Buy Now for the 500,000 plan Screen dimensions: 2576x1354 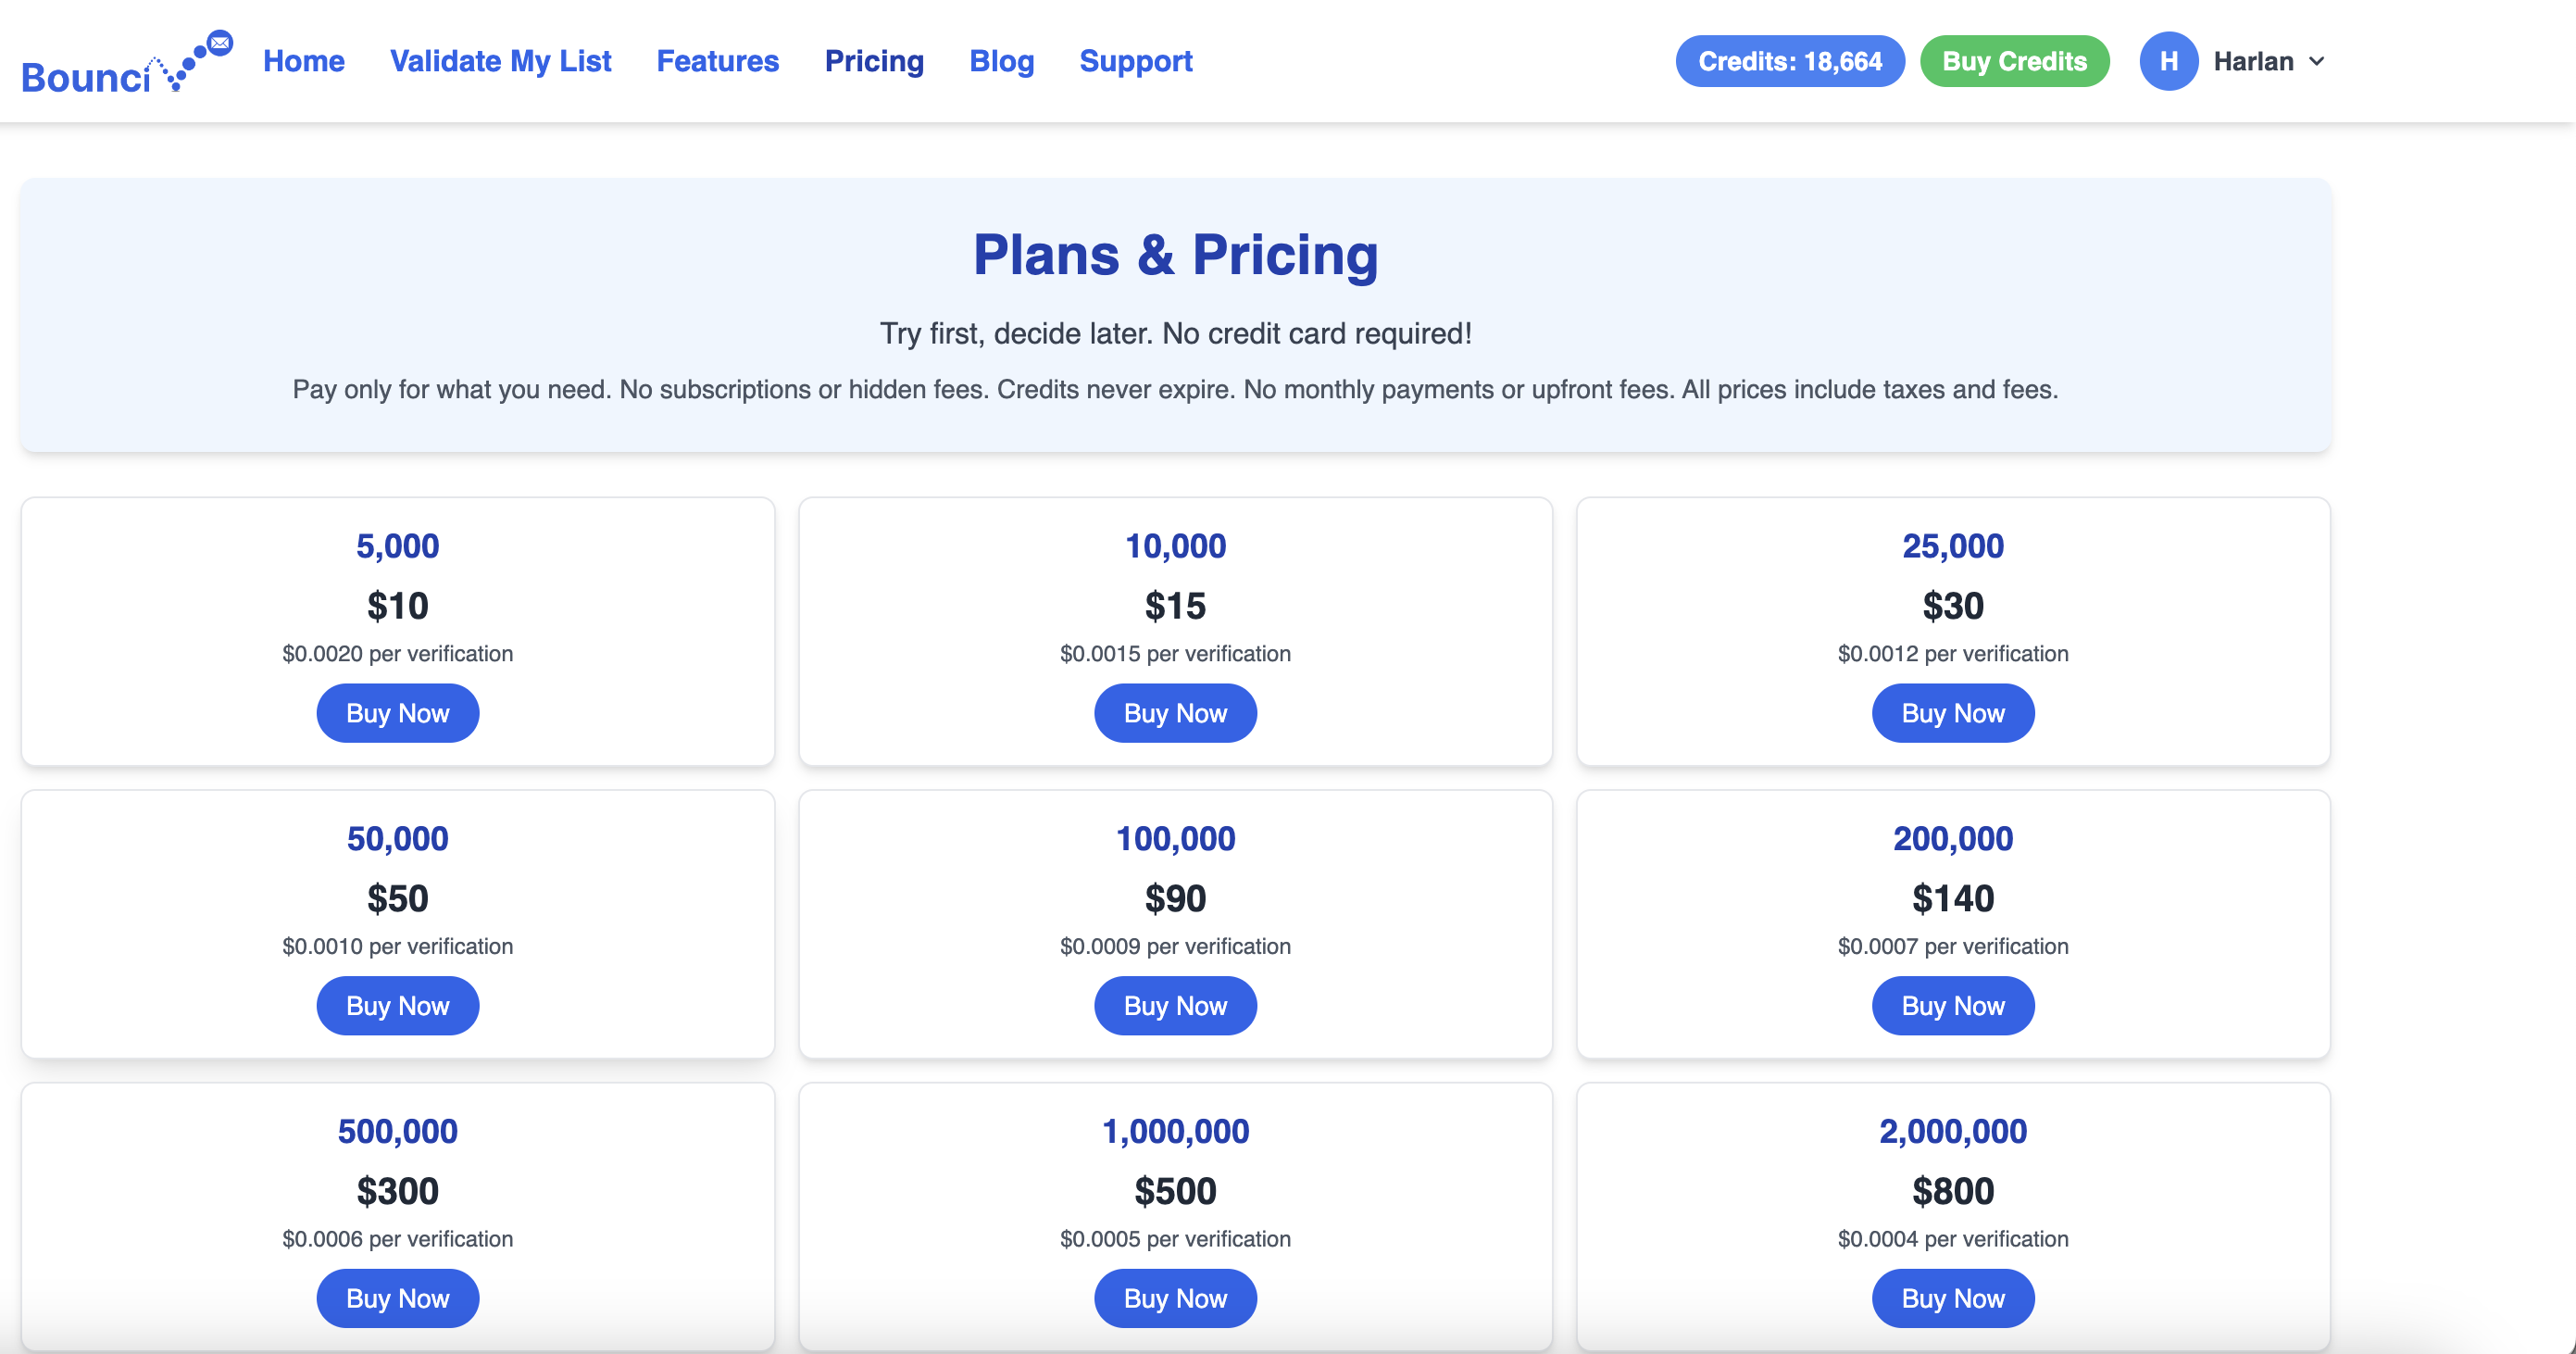coord(397,1298)
